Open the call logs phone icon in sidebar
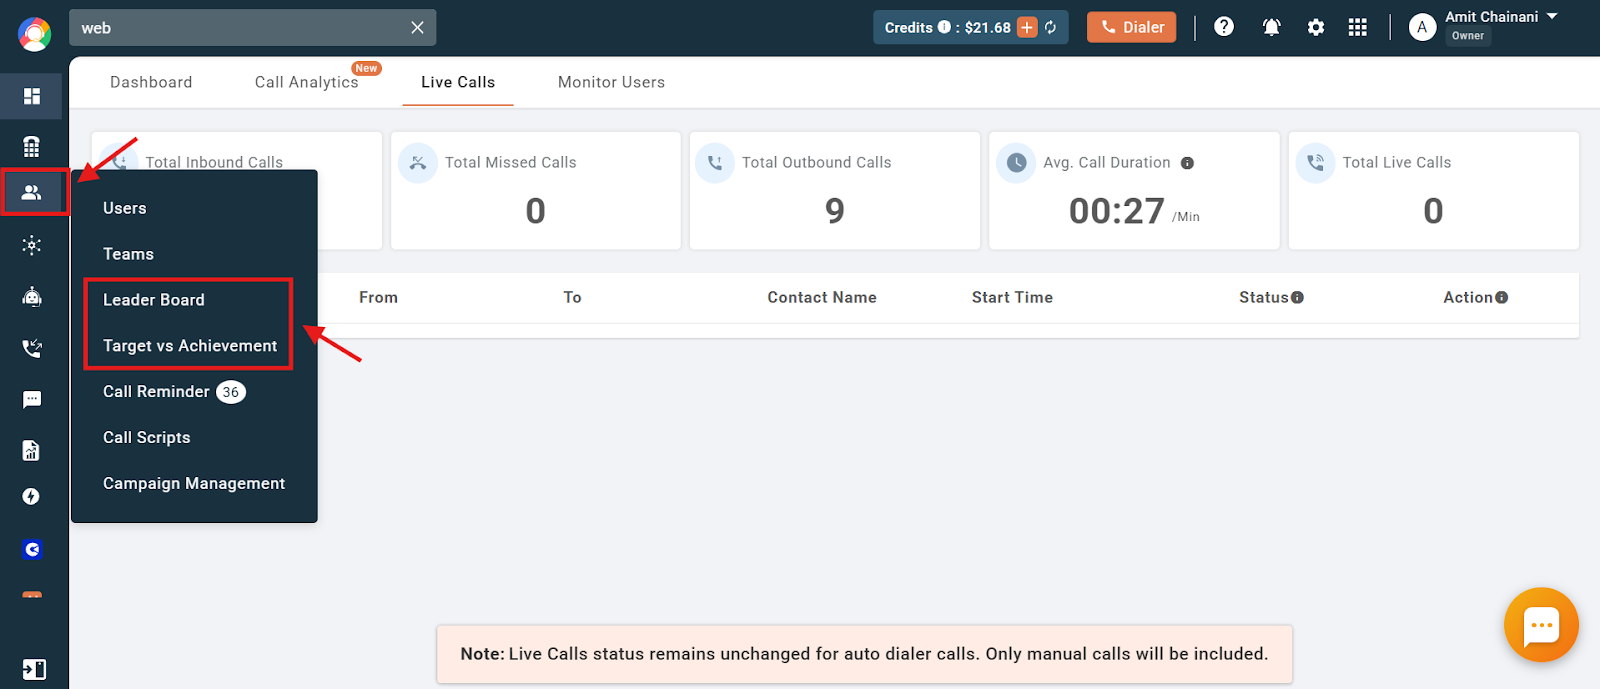 coord(32,349)
